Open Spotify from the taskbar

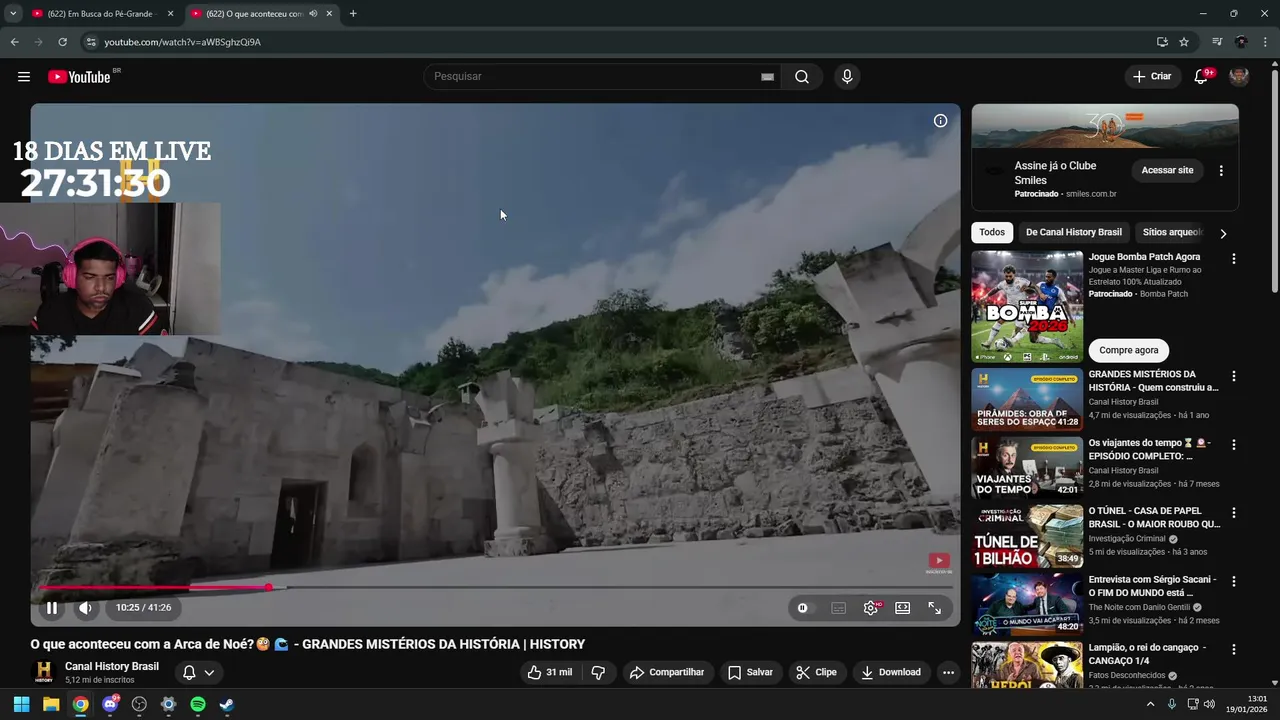198,704
